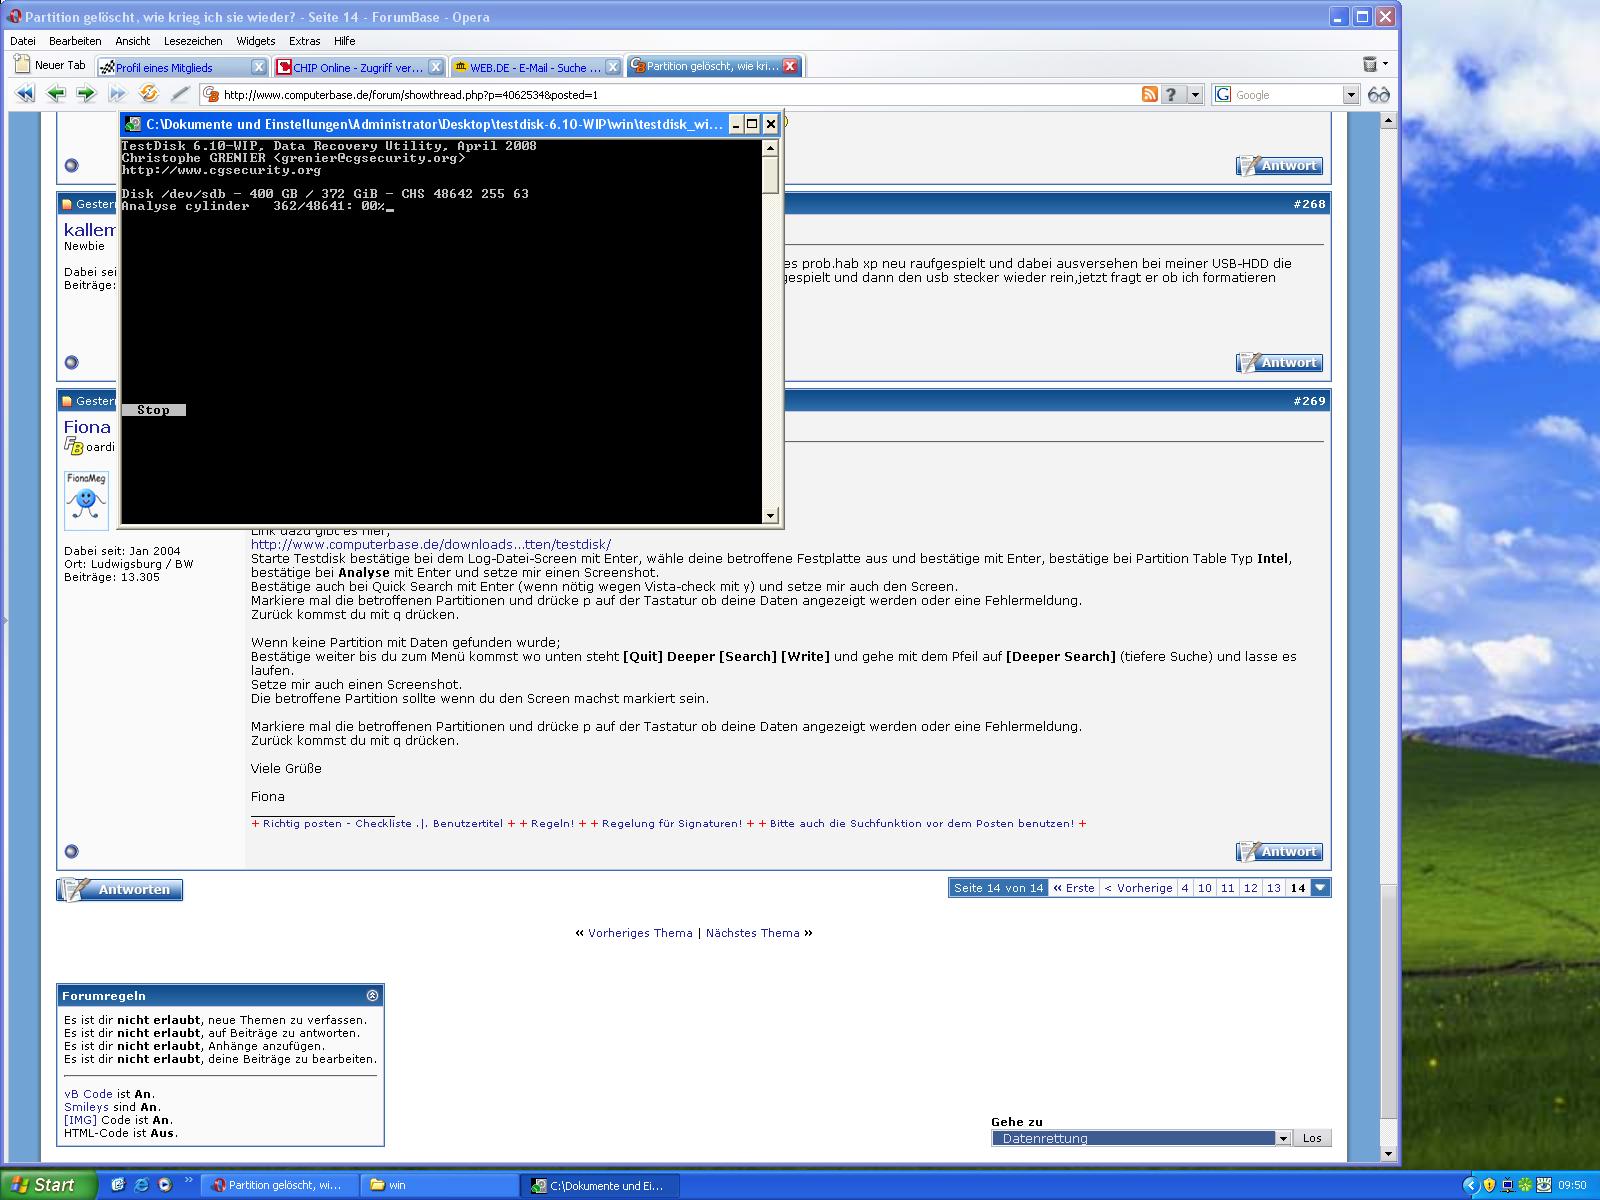Open the search engine dropdown arrow
The height and width of the screenshot is (1200, 1600).
(1350, 94)
